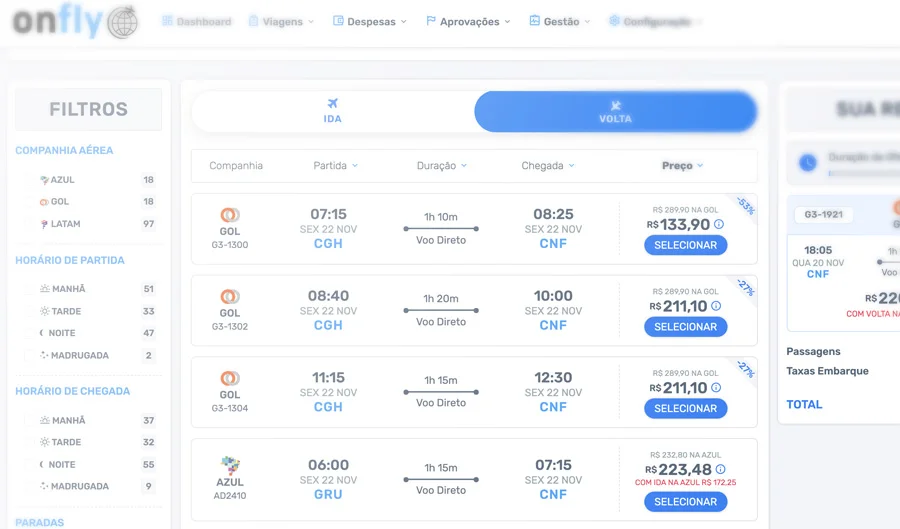Click the GOL airline filter icon
This screenshot has height=529, width=900.
click(44, 202)
